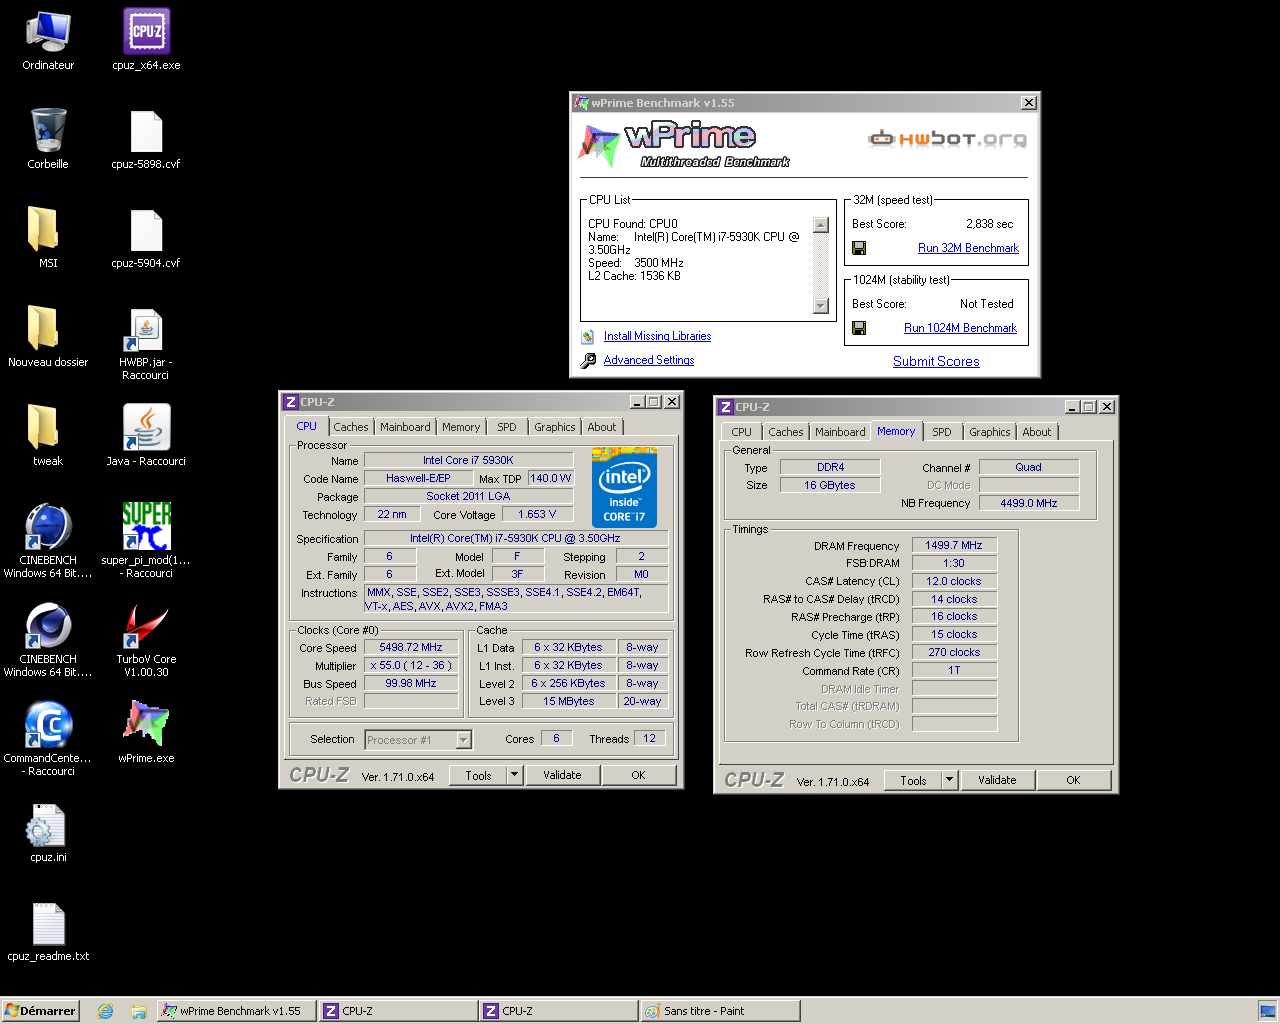Click the Intel Core i7 logo

(x=624, y=487)
